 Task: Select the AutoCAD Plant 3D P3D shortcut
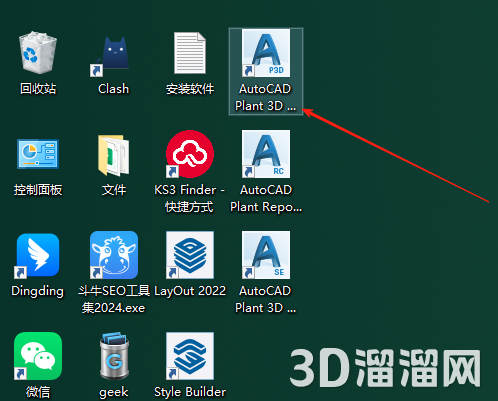click(x=266, y=53)
